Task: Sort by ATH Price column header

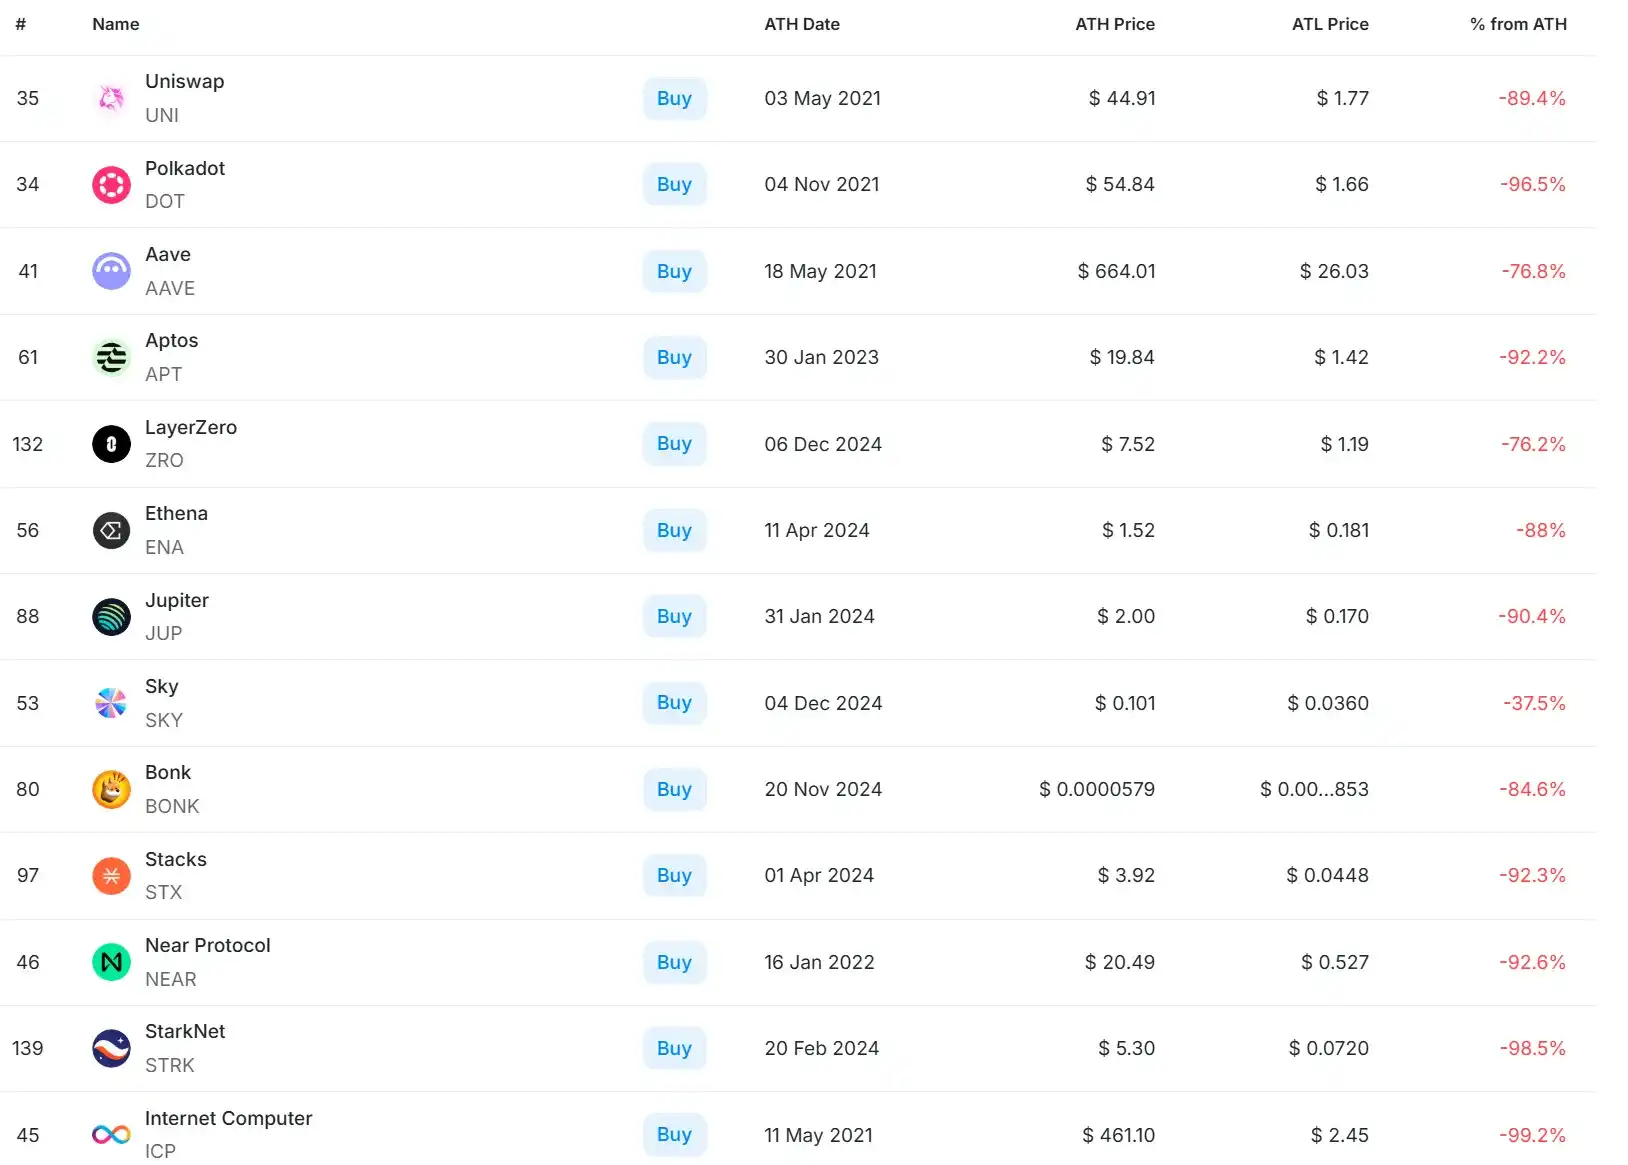Action: [1114, 24]
